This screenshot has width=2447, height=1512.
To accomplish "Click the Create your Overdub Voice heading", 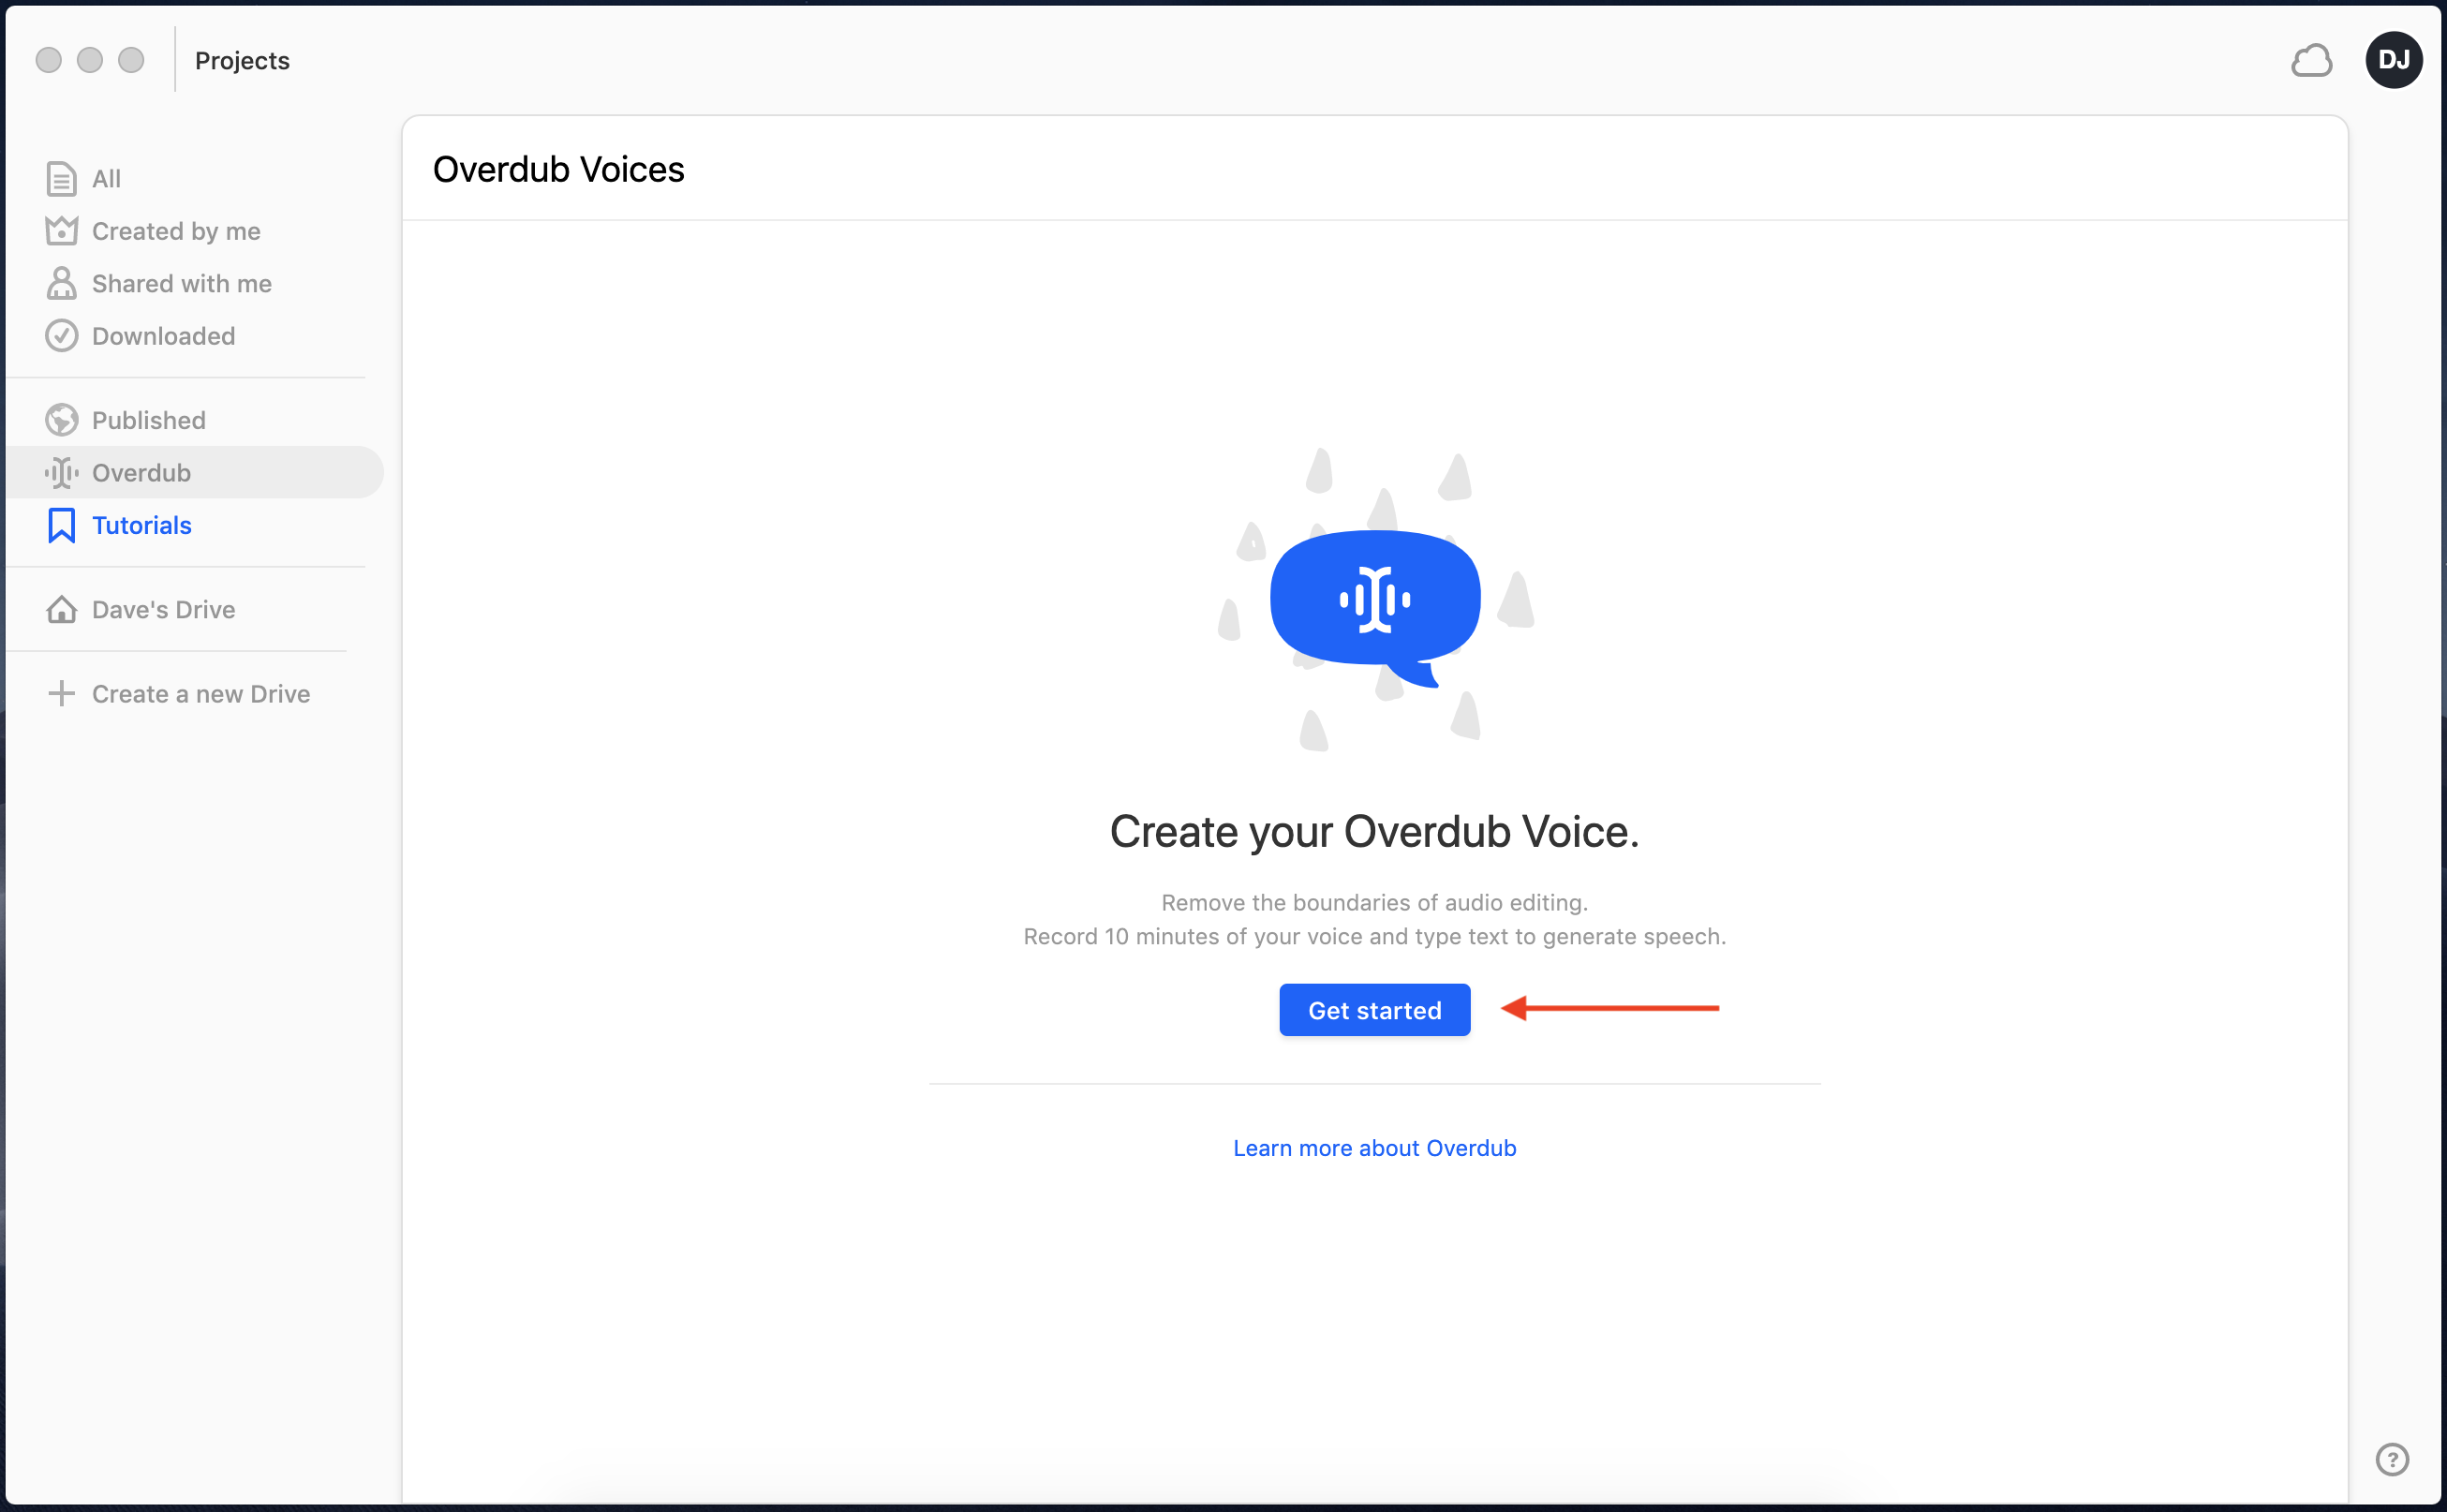I will [x=1374, y=832].
